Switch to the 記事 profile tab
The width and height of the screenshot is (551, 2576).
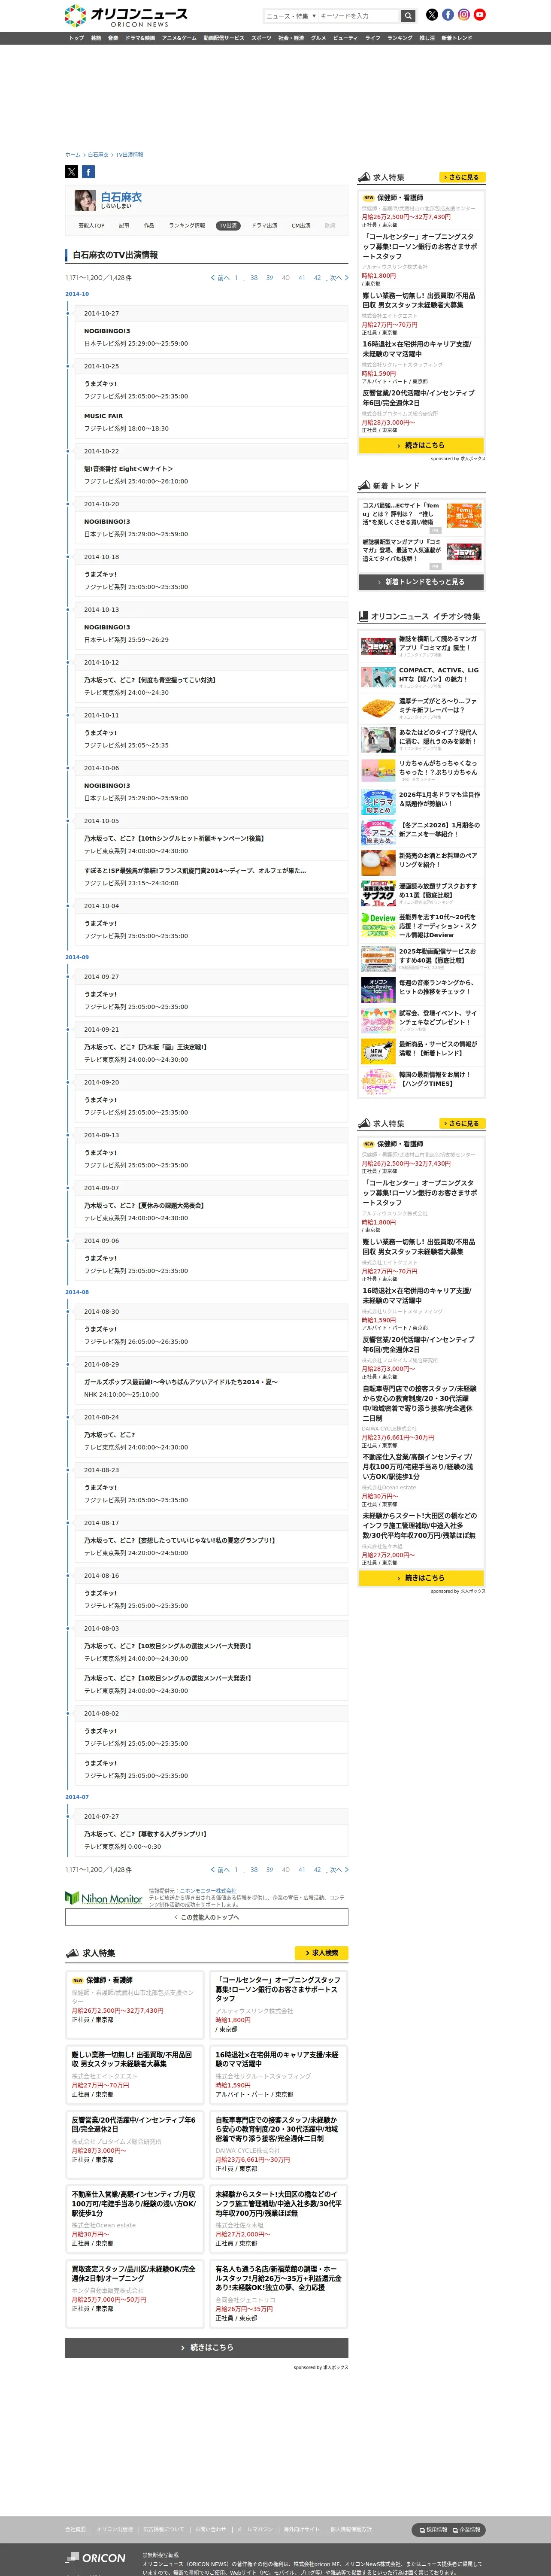pos(124,226)
